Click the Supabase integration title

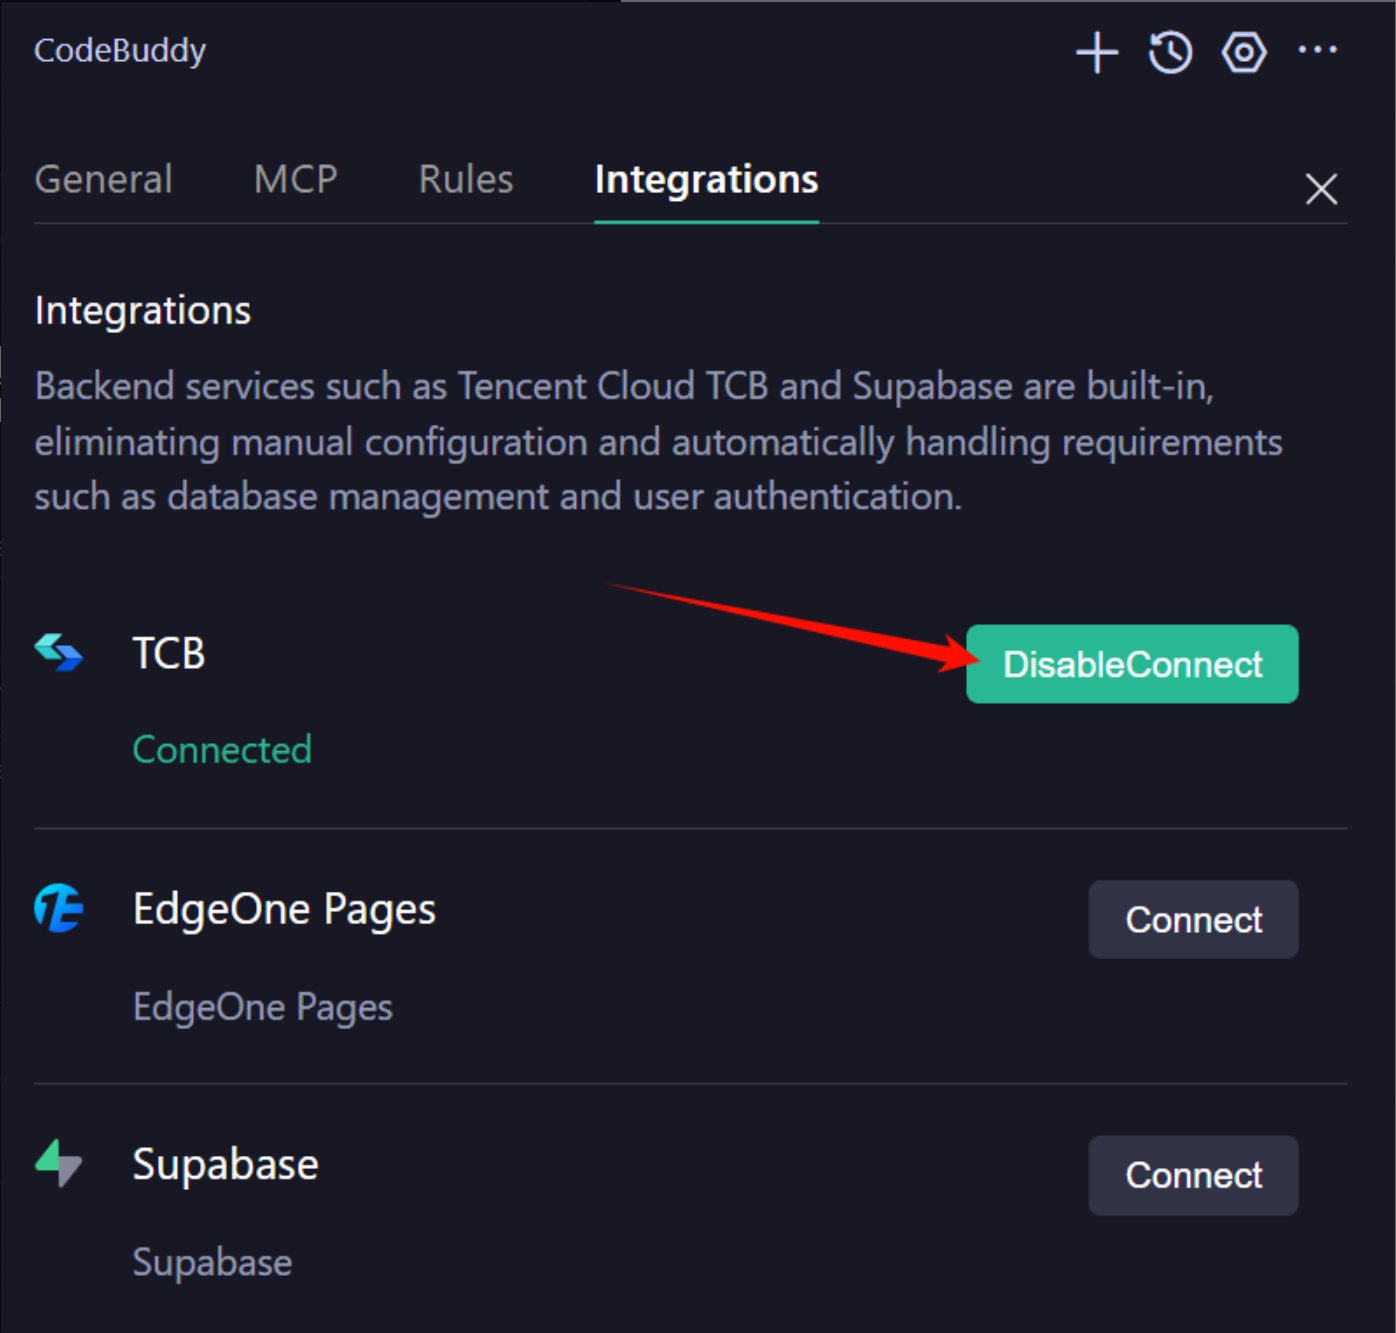pyautogui.click(x=226, y=1164)
